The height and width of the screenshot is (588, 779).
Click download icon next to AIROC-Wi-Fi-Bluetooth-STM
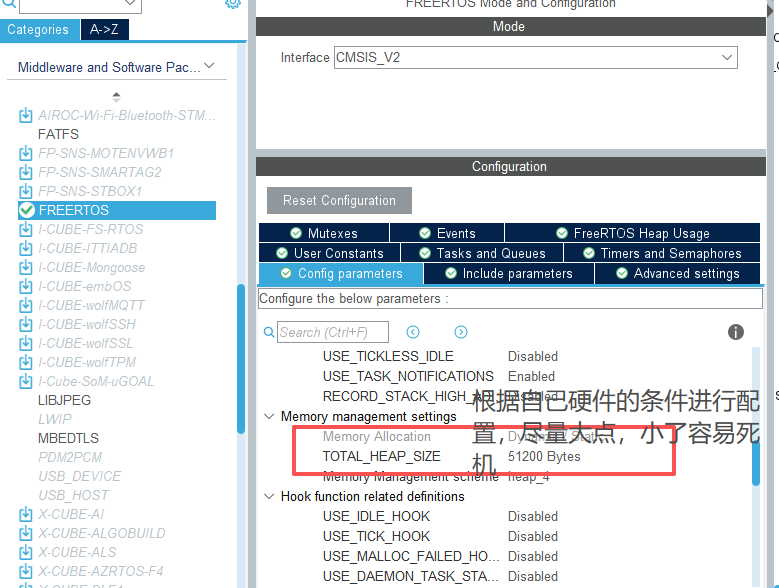pos(26,115)
